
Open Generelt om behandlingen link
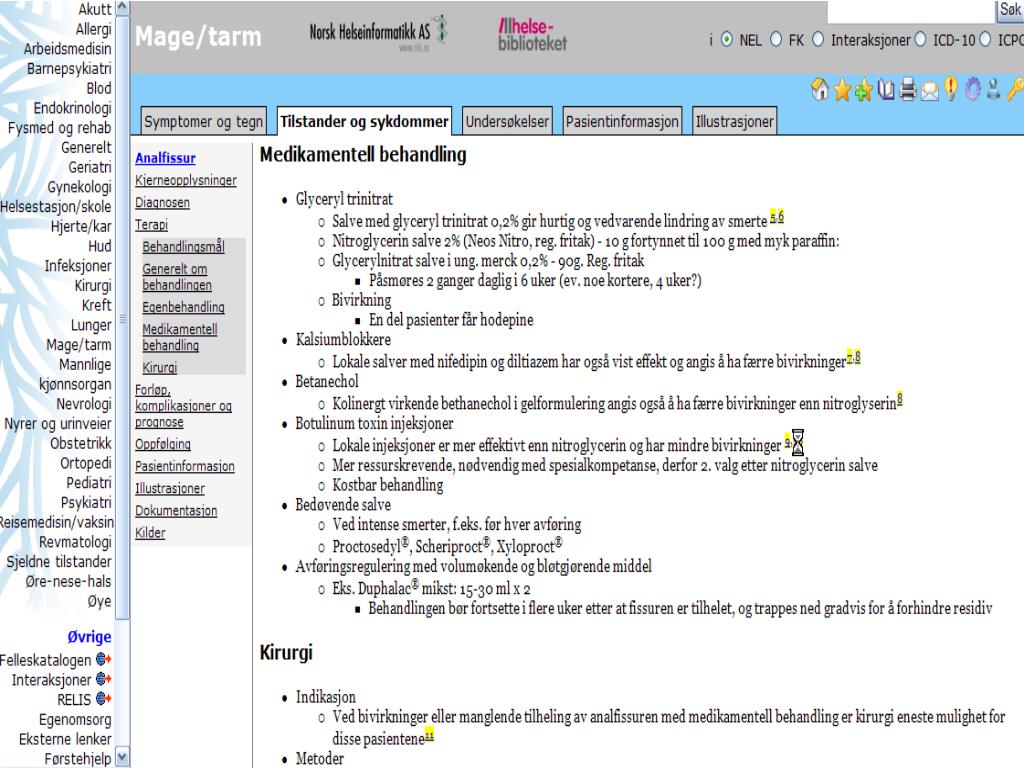point(177,277)
